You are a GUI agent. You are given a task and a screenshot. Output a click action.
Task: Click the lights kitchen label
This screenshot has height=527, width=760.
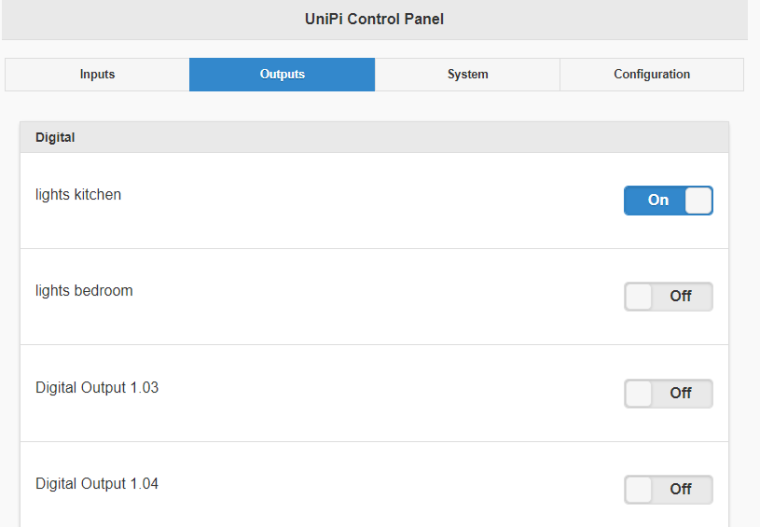78,195
